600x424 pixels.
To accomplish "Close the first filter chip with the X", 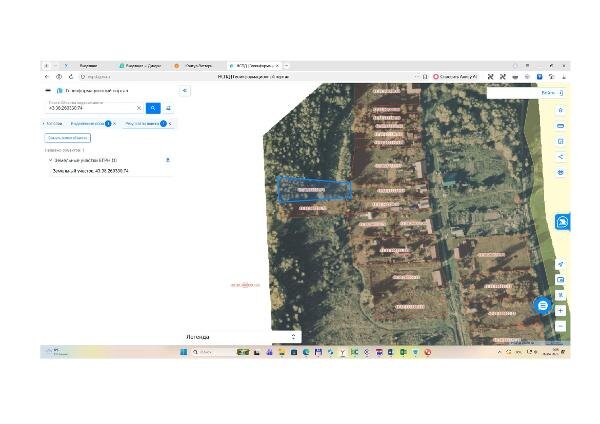I will [x=114, y=124].
